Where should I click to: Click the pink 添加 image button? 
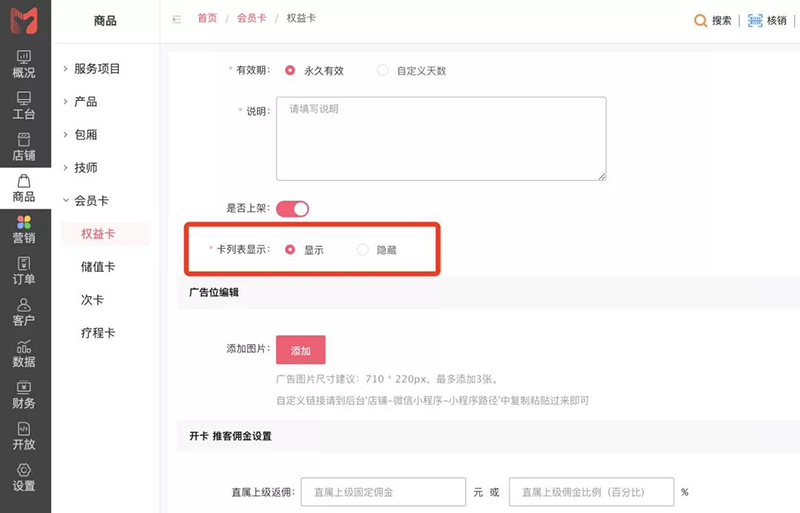pyautogui.click(x=301, y=350)
